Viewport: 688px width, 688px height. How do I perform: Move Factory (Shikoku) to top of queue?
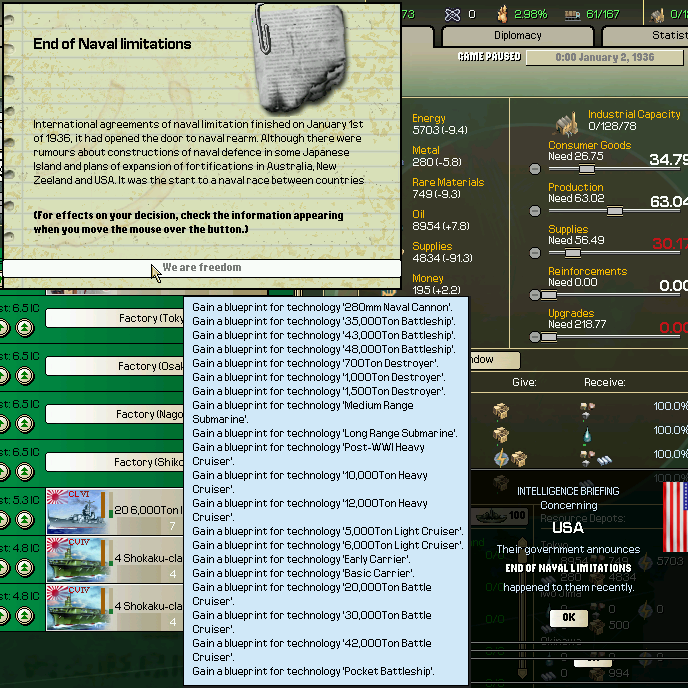pos(25,472)
